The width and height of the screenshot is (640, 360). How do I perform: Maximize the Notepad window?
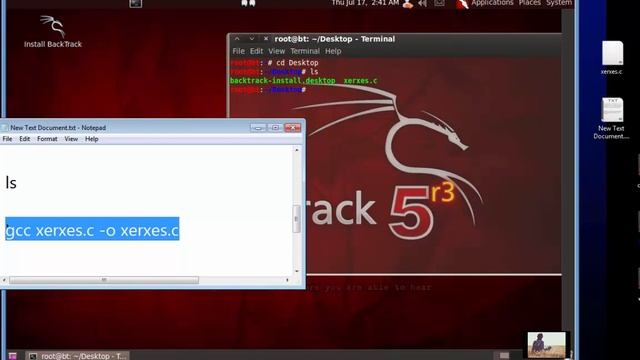coord(275,127)
